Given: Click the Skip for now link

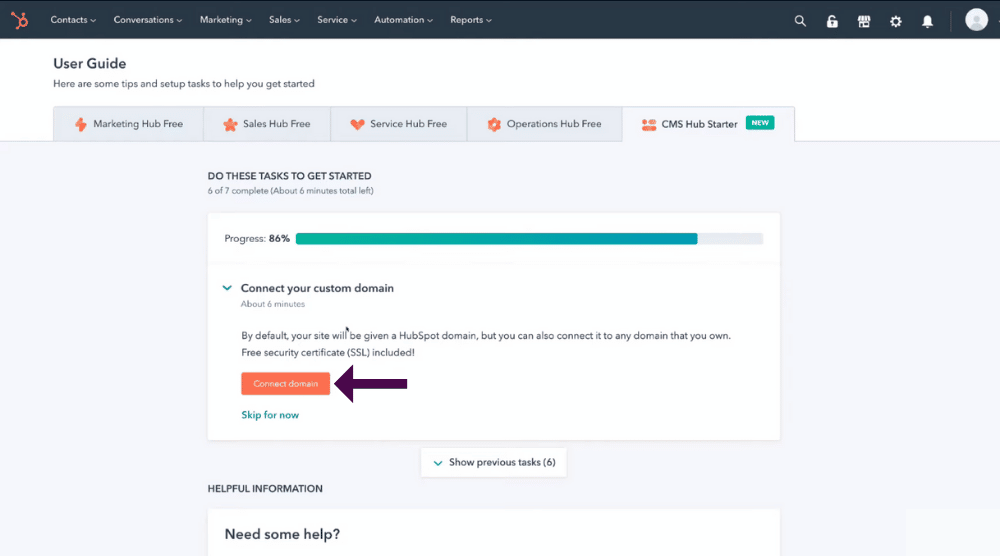Looking at the screenshot, I should (x=270, y=415).
